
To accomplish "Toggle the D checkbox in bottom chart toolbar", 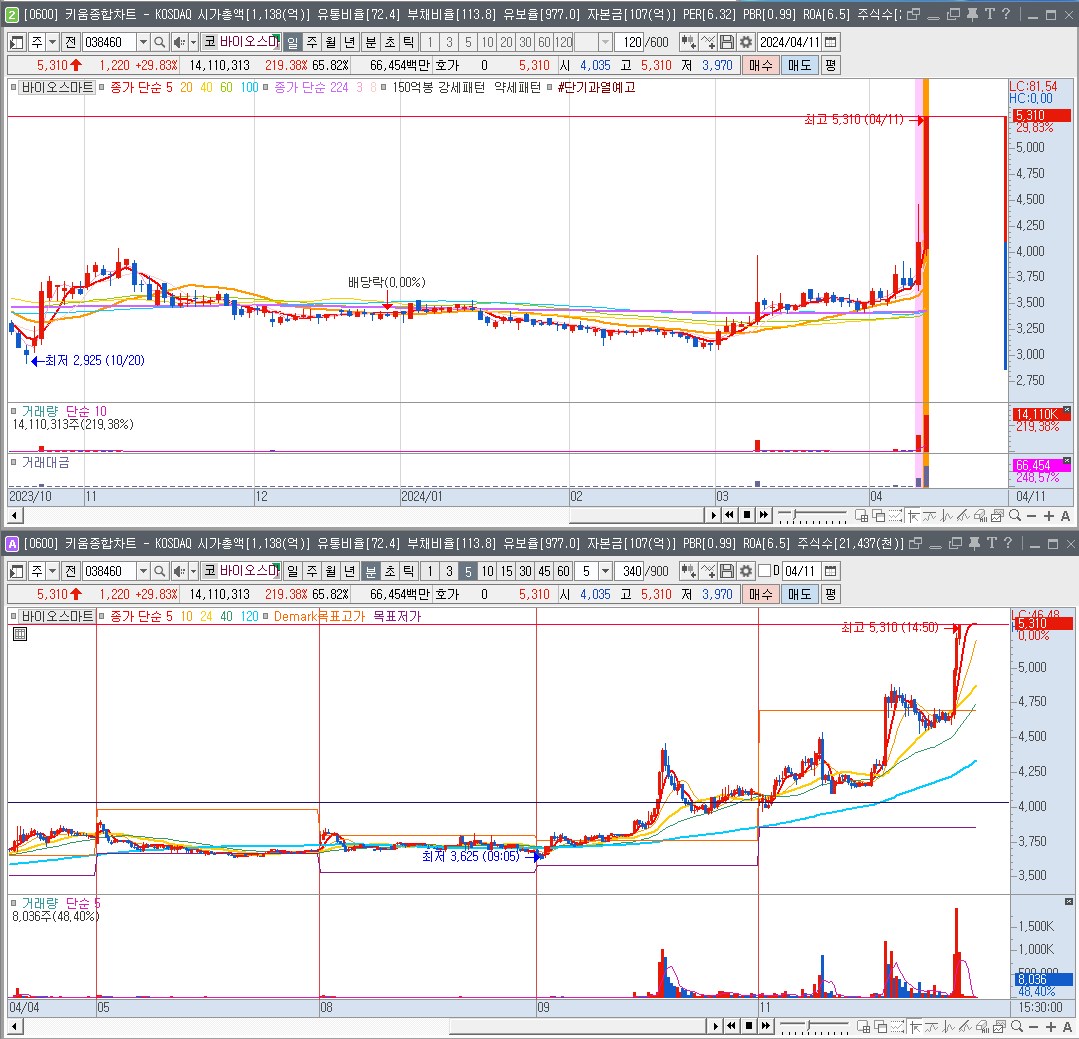I will [764, 571].
